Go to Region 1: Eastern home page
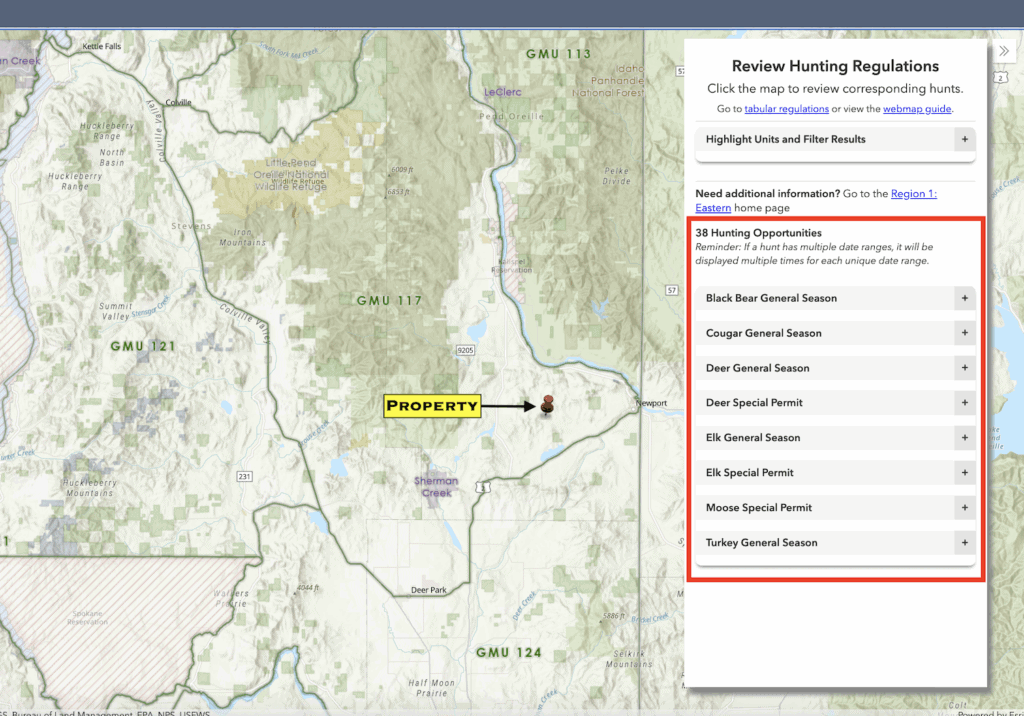 913,194
